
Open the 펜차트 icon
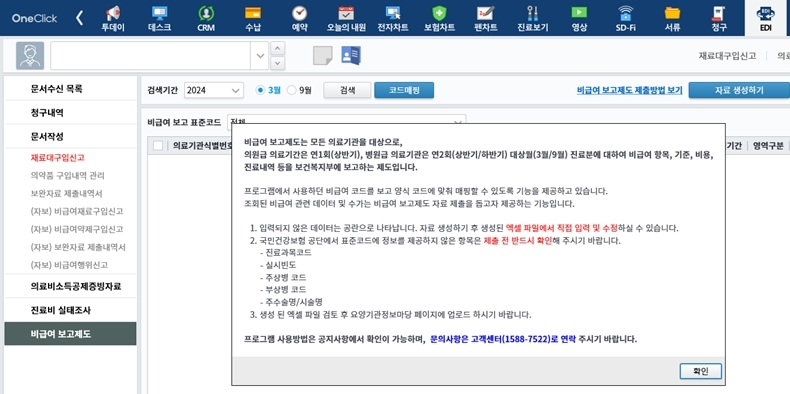[x=486, y=18]
